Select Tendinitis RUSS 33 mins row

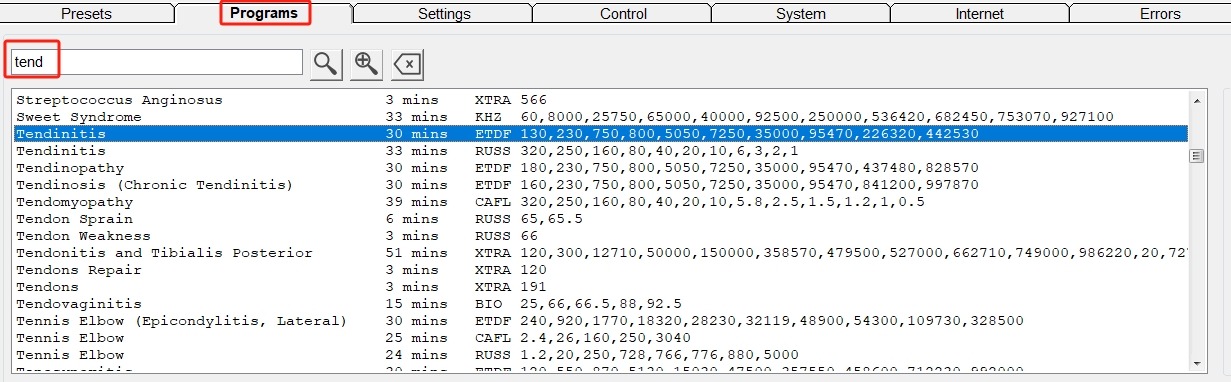(600, 150)
